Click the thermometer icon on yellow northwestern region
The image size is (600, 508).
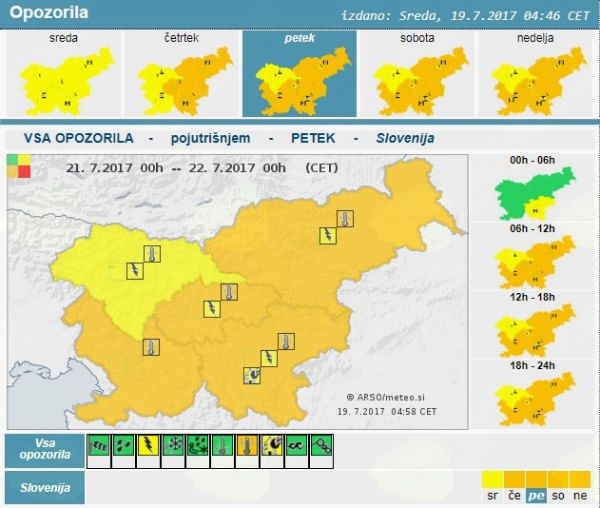(x=152, y=254)
